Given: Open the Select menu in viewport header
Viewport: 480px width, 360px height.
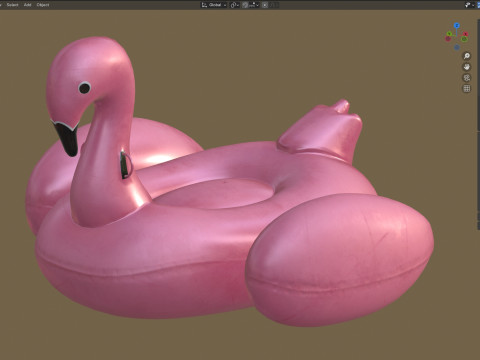Looking at the screenshot, I should [x=12, y=5].
